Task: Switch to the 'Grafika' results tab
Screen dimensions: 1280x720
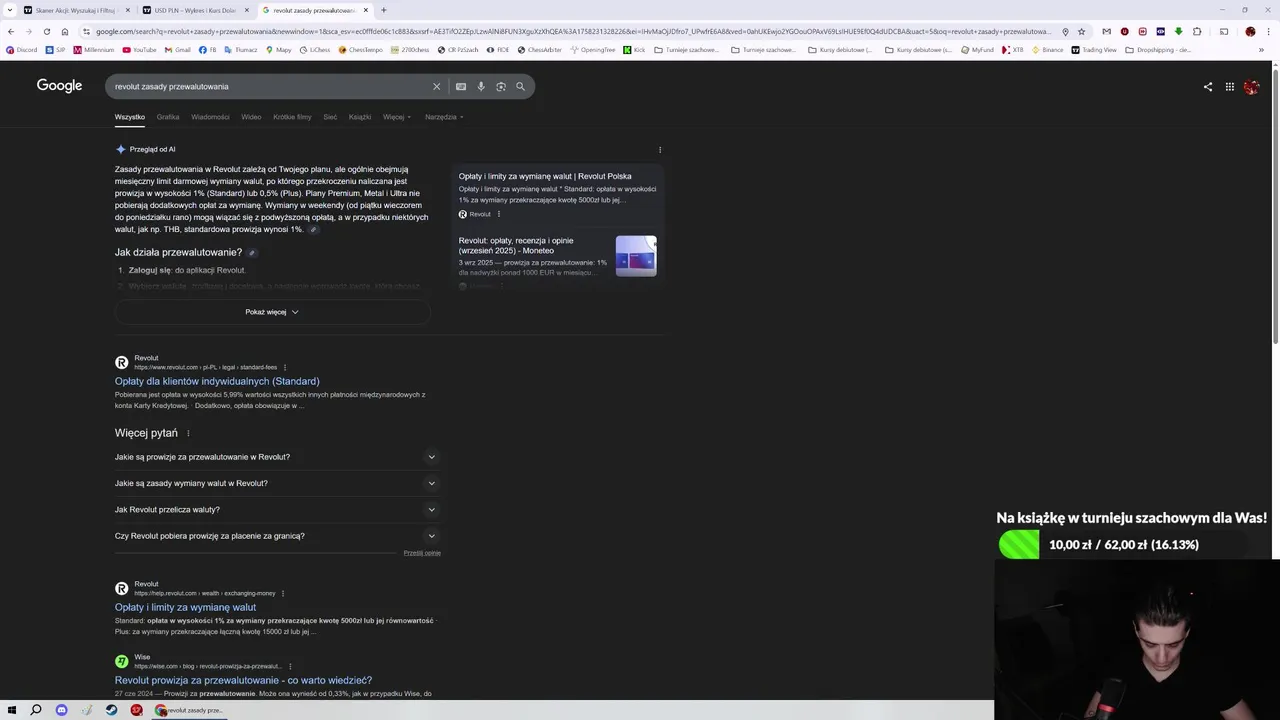Action: point(168,117)
